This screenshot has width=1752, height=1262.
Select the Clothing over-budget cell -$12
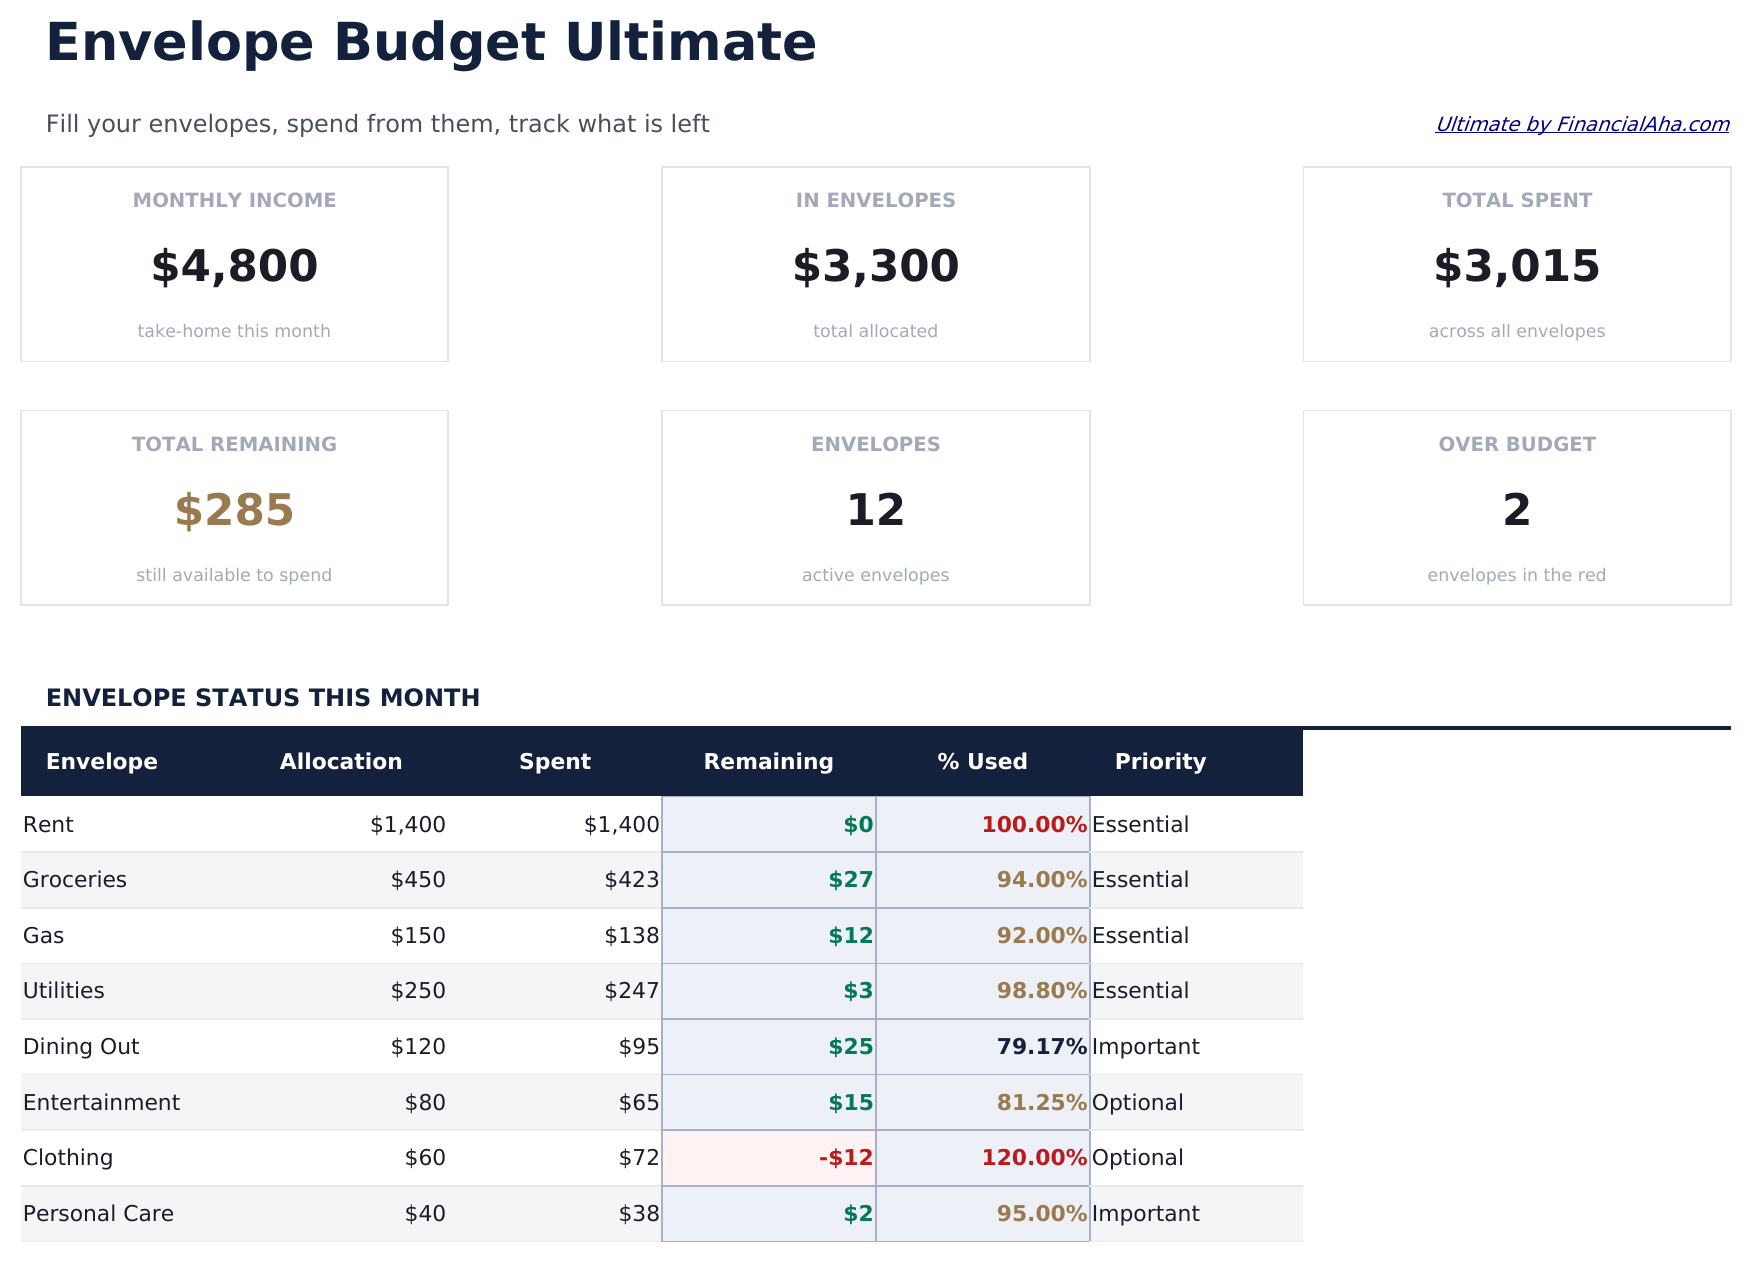(845, 1157)
